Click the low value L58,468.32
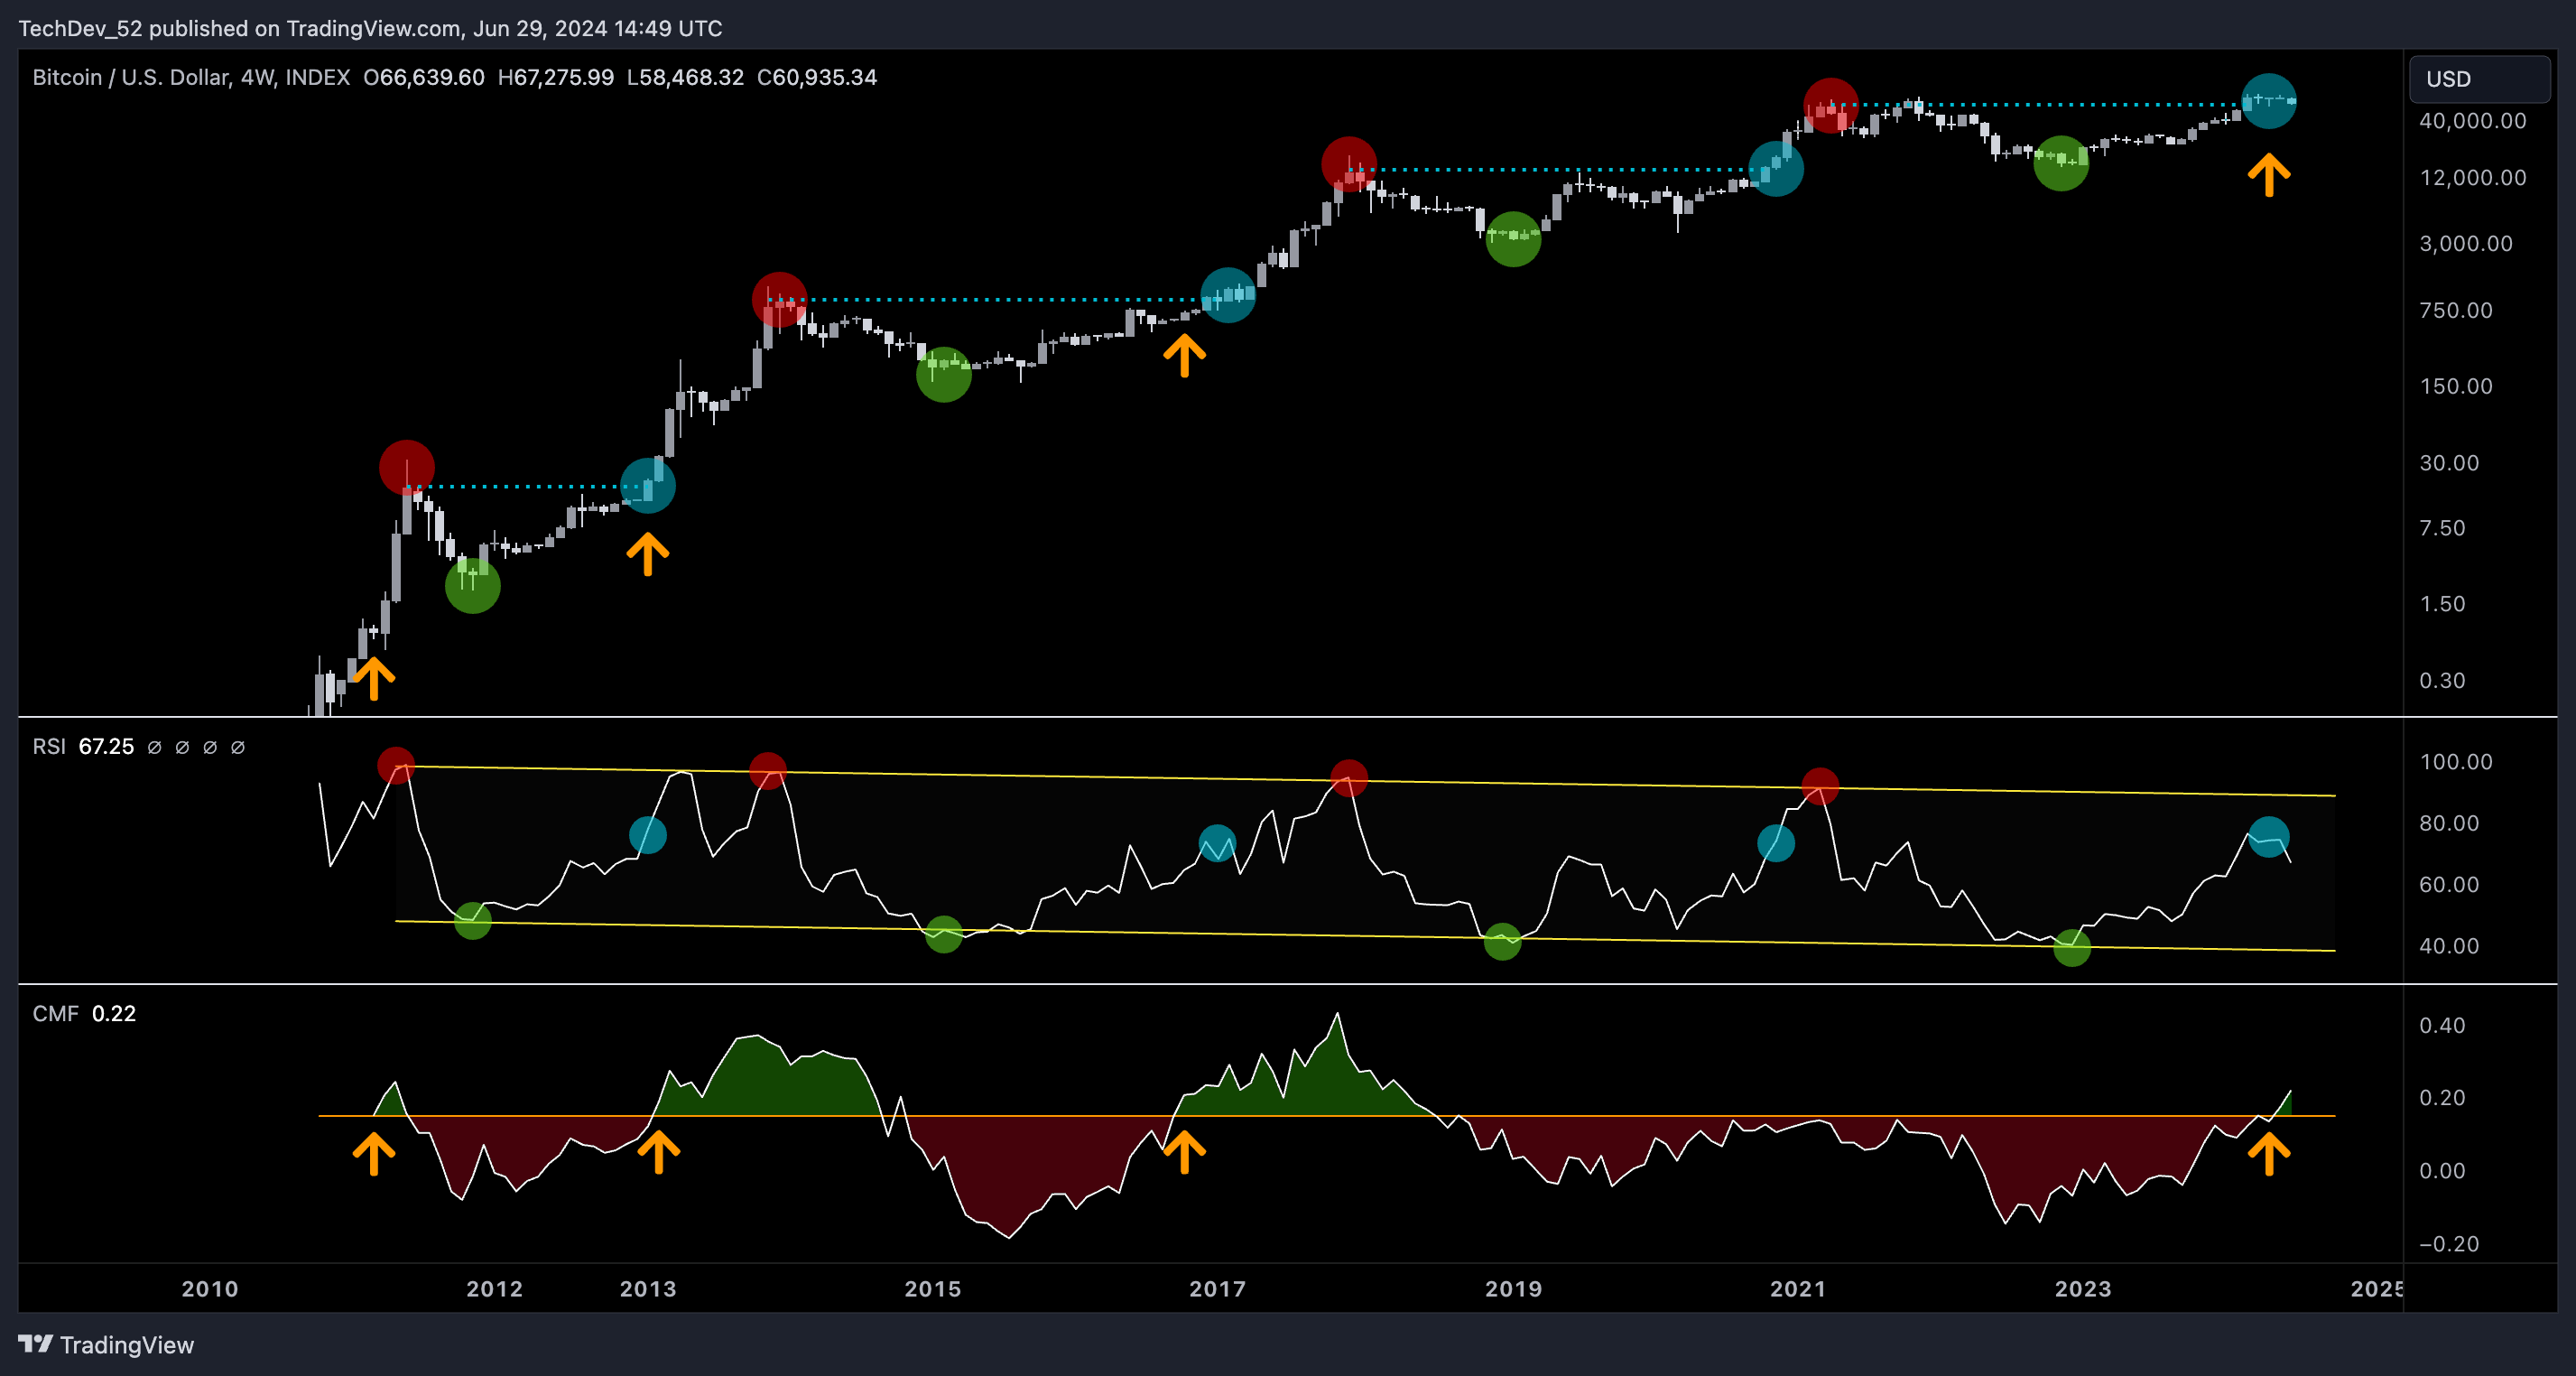 (685, 77)
